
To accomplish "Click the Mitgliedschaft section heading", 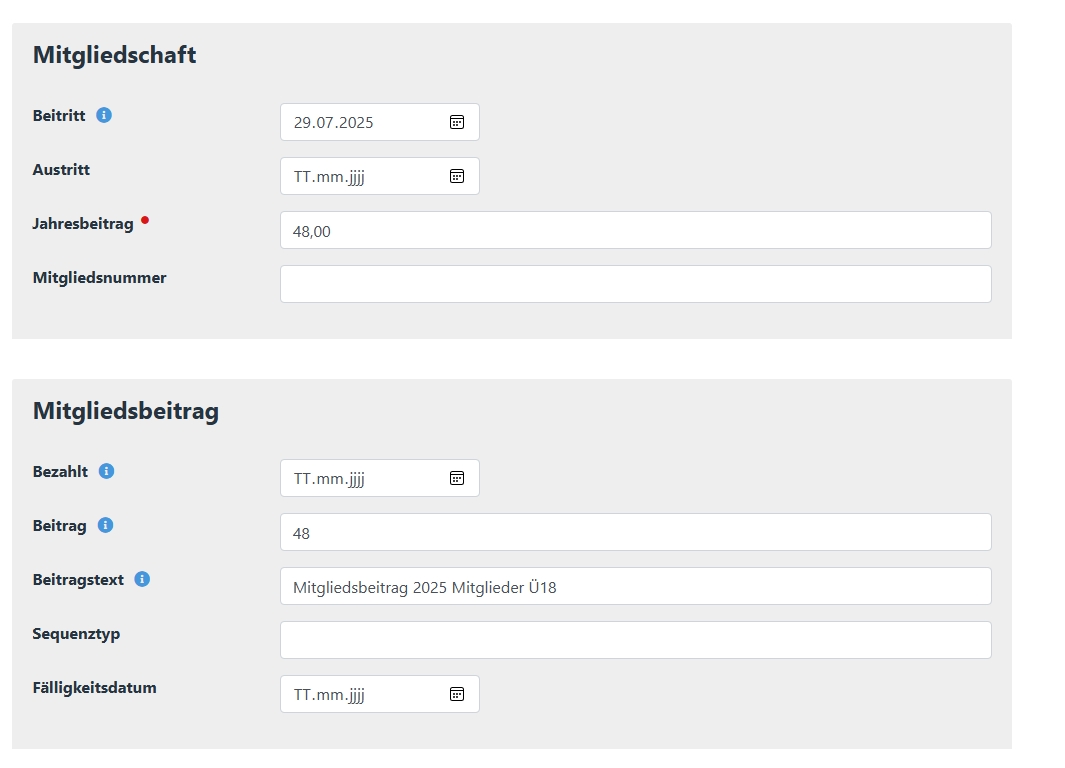I will (115, 55).
